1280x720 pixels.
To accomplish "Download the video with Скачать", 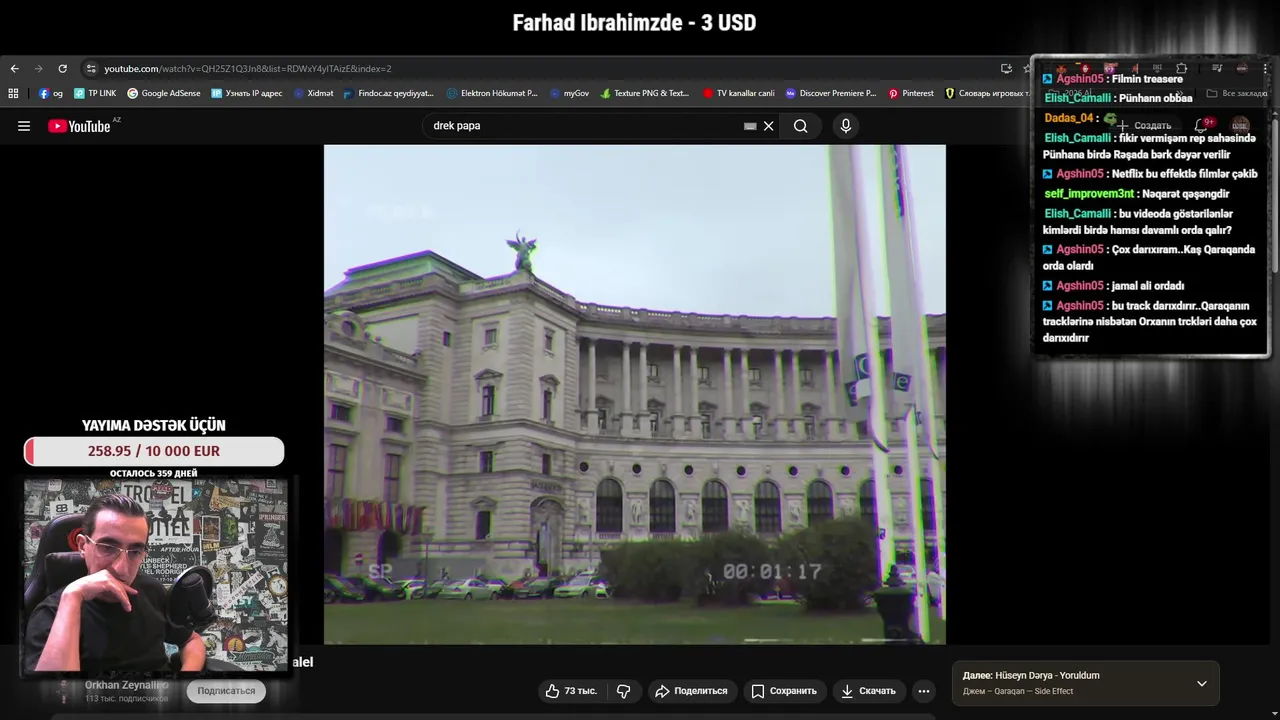I will click(x=868, y=691).
